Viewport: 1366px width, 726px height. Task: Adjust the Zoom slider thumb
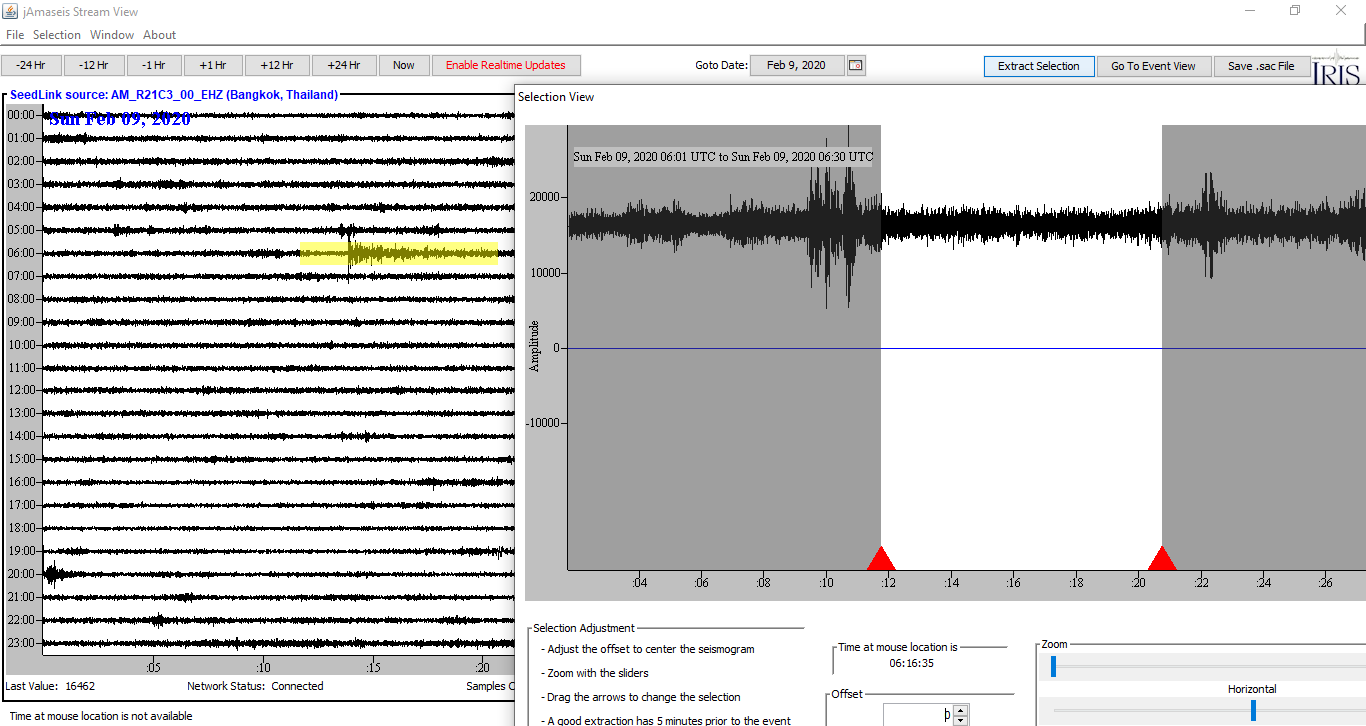(1053, 667)
